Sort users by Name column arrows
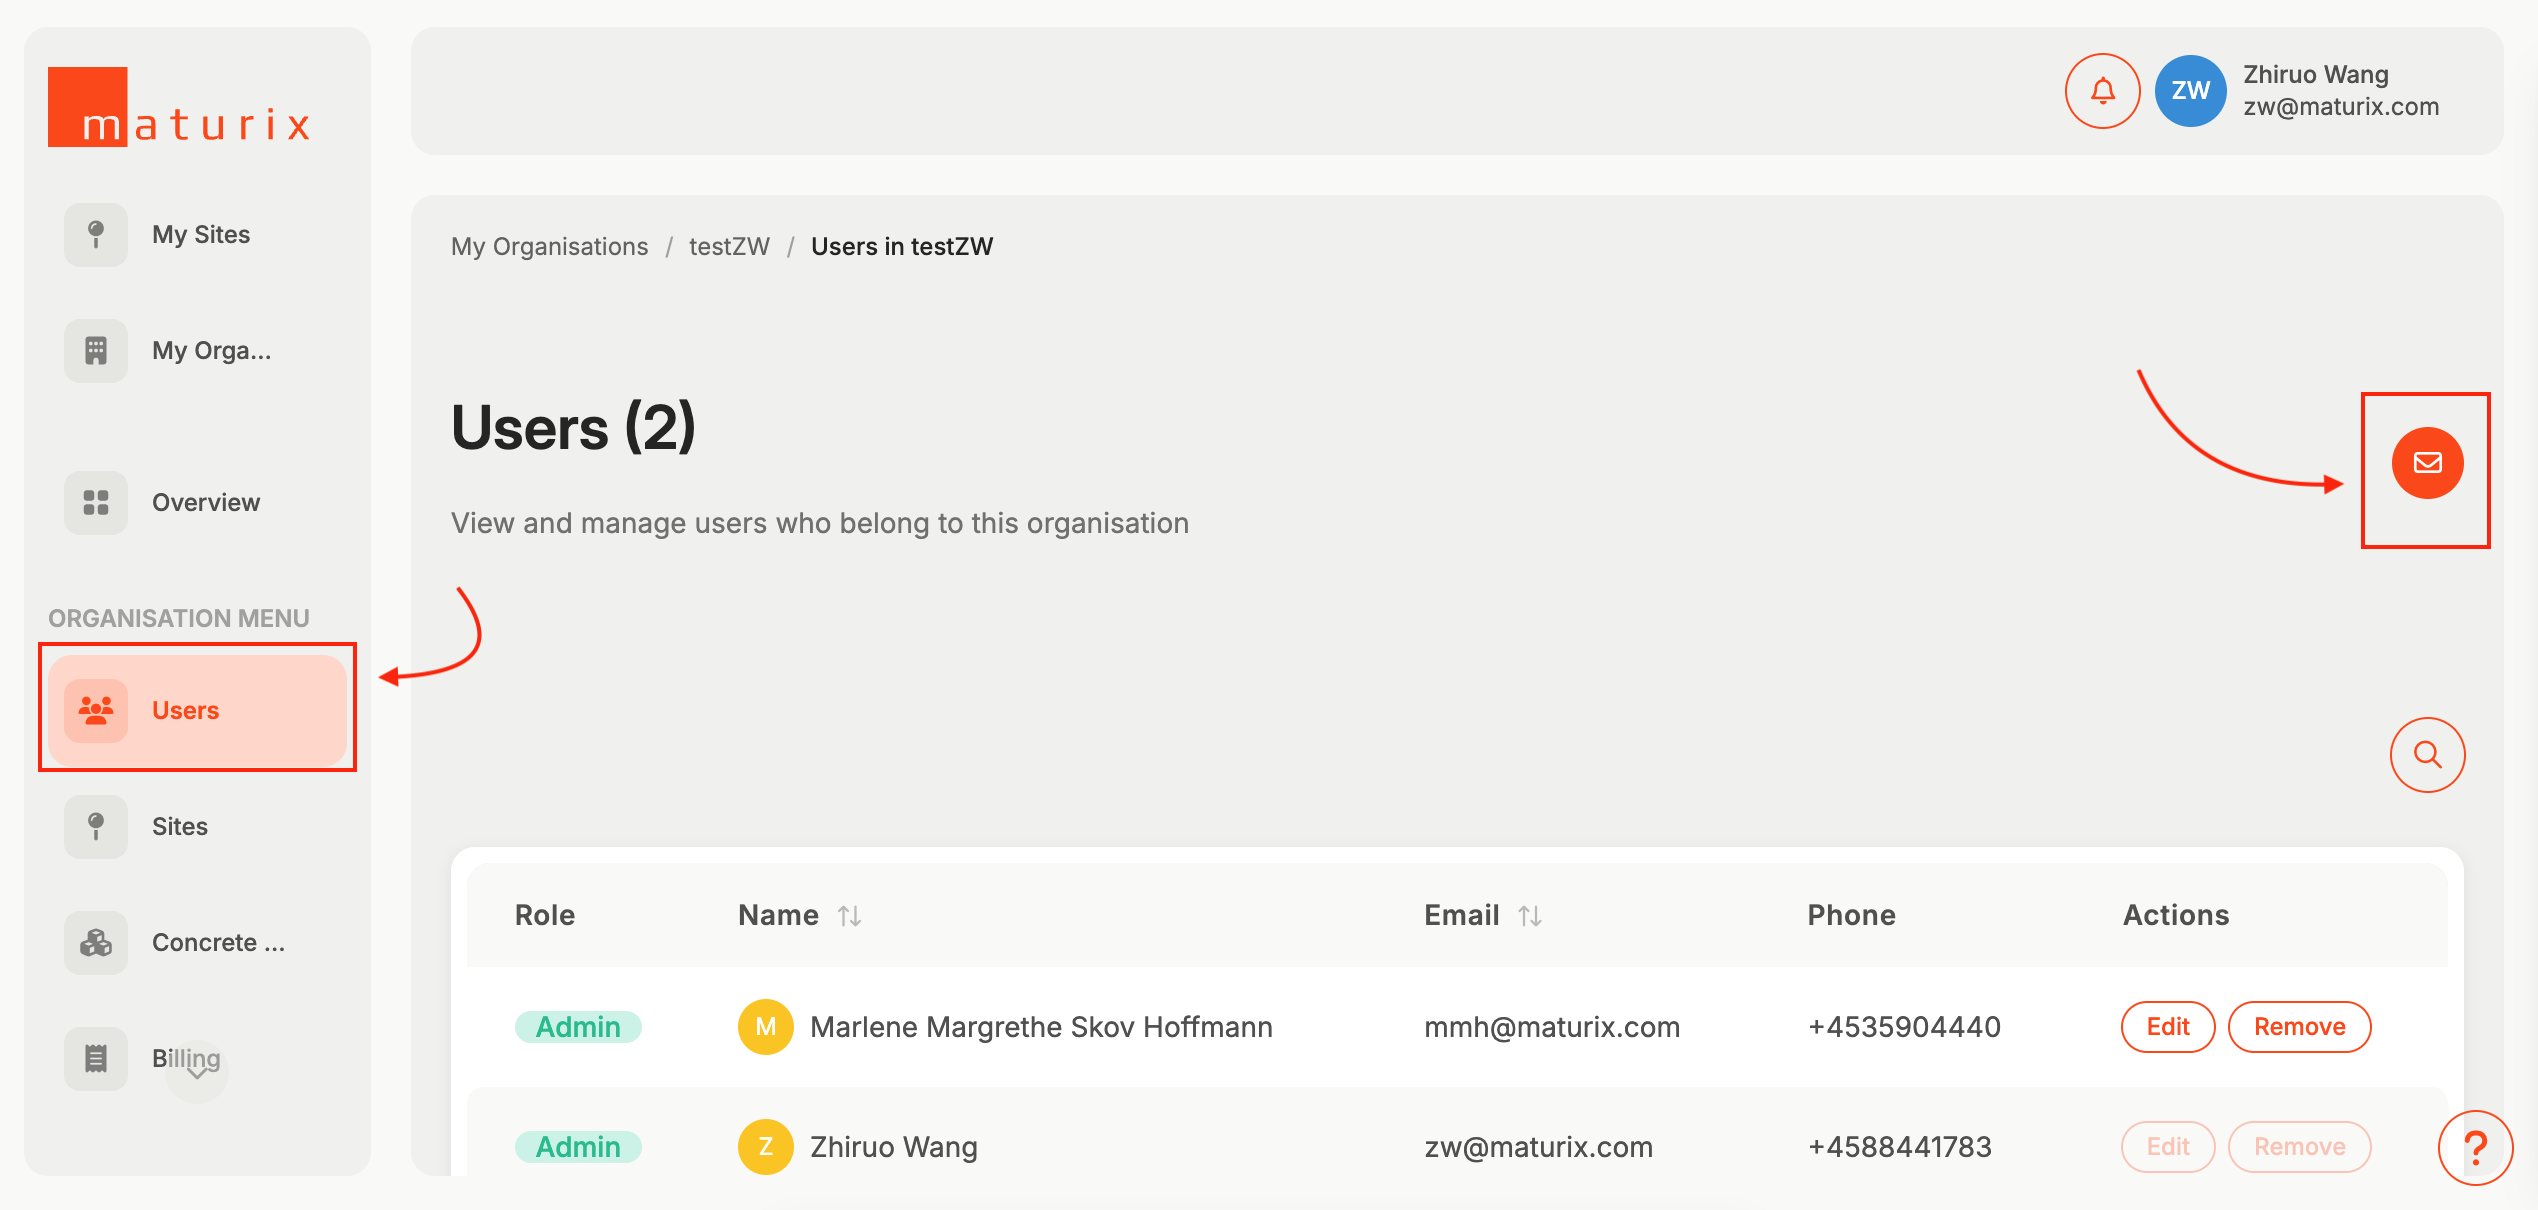 pyautogui.click(x=850, y=916)
